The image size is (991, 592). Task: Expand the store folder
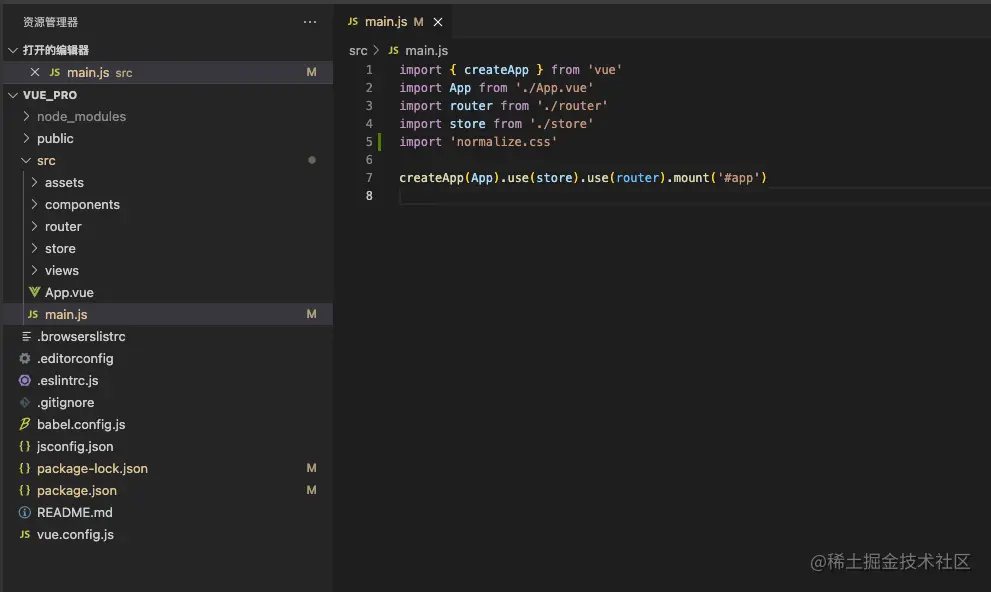(34, 248)
